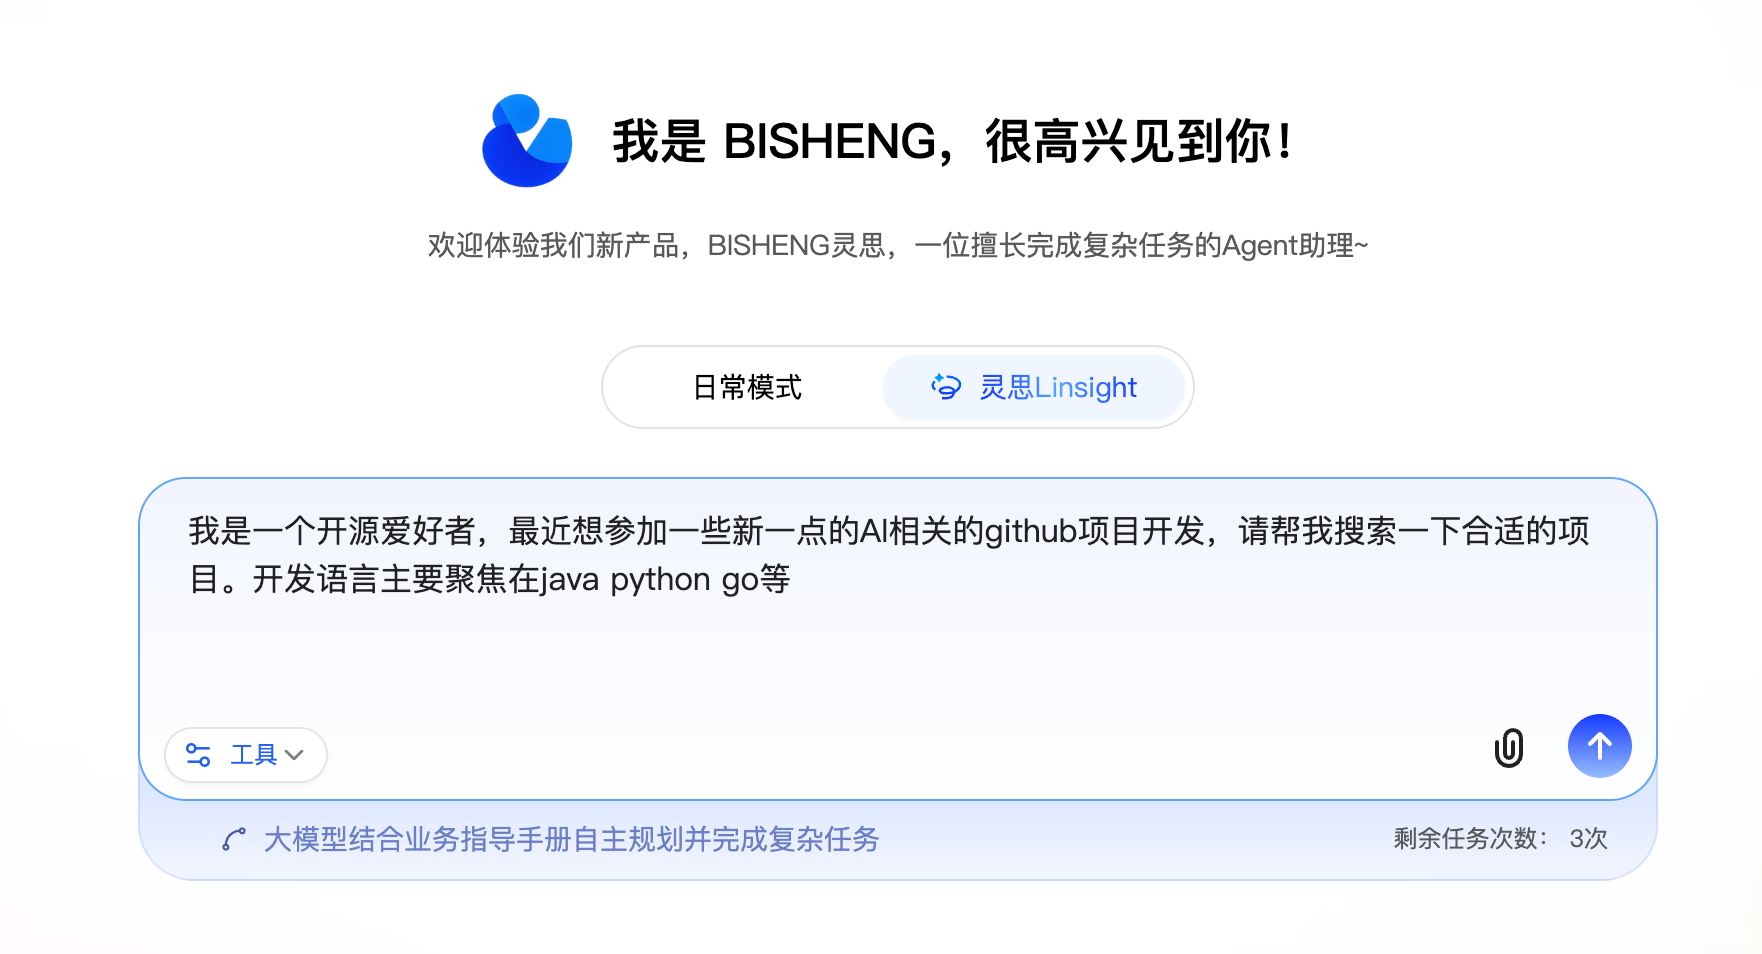Collapse the tools menu chevron
Image resolution: width=1762 pixels, height=954 pixels.
[x=295, y=755]
